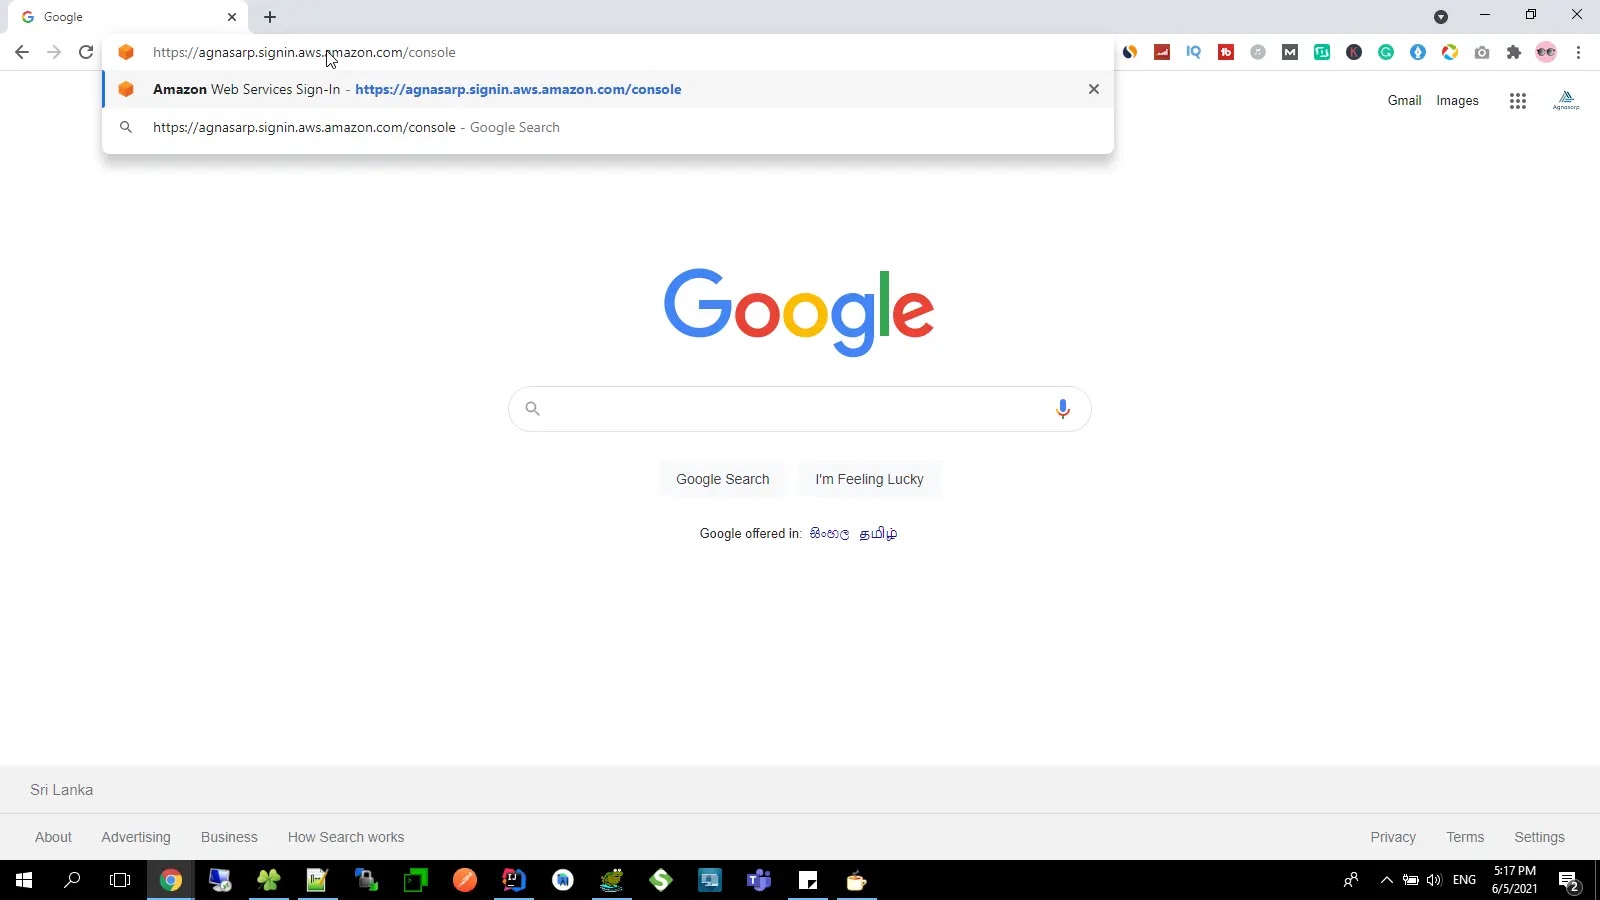The height and width of the screenshot is (900, 1600).
Task: Open the Settings footer menu
Action: coord(1539,837)
